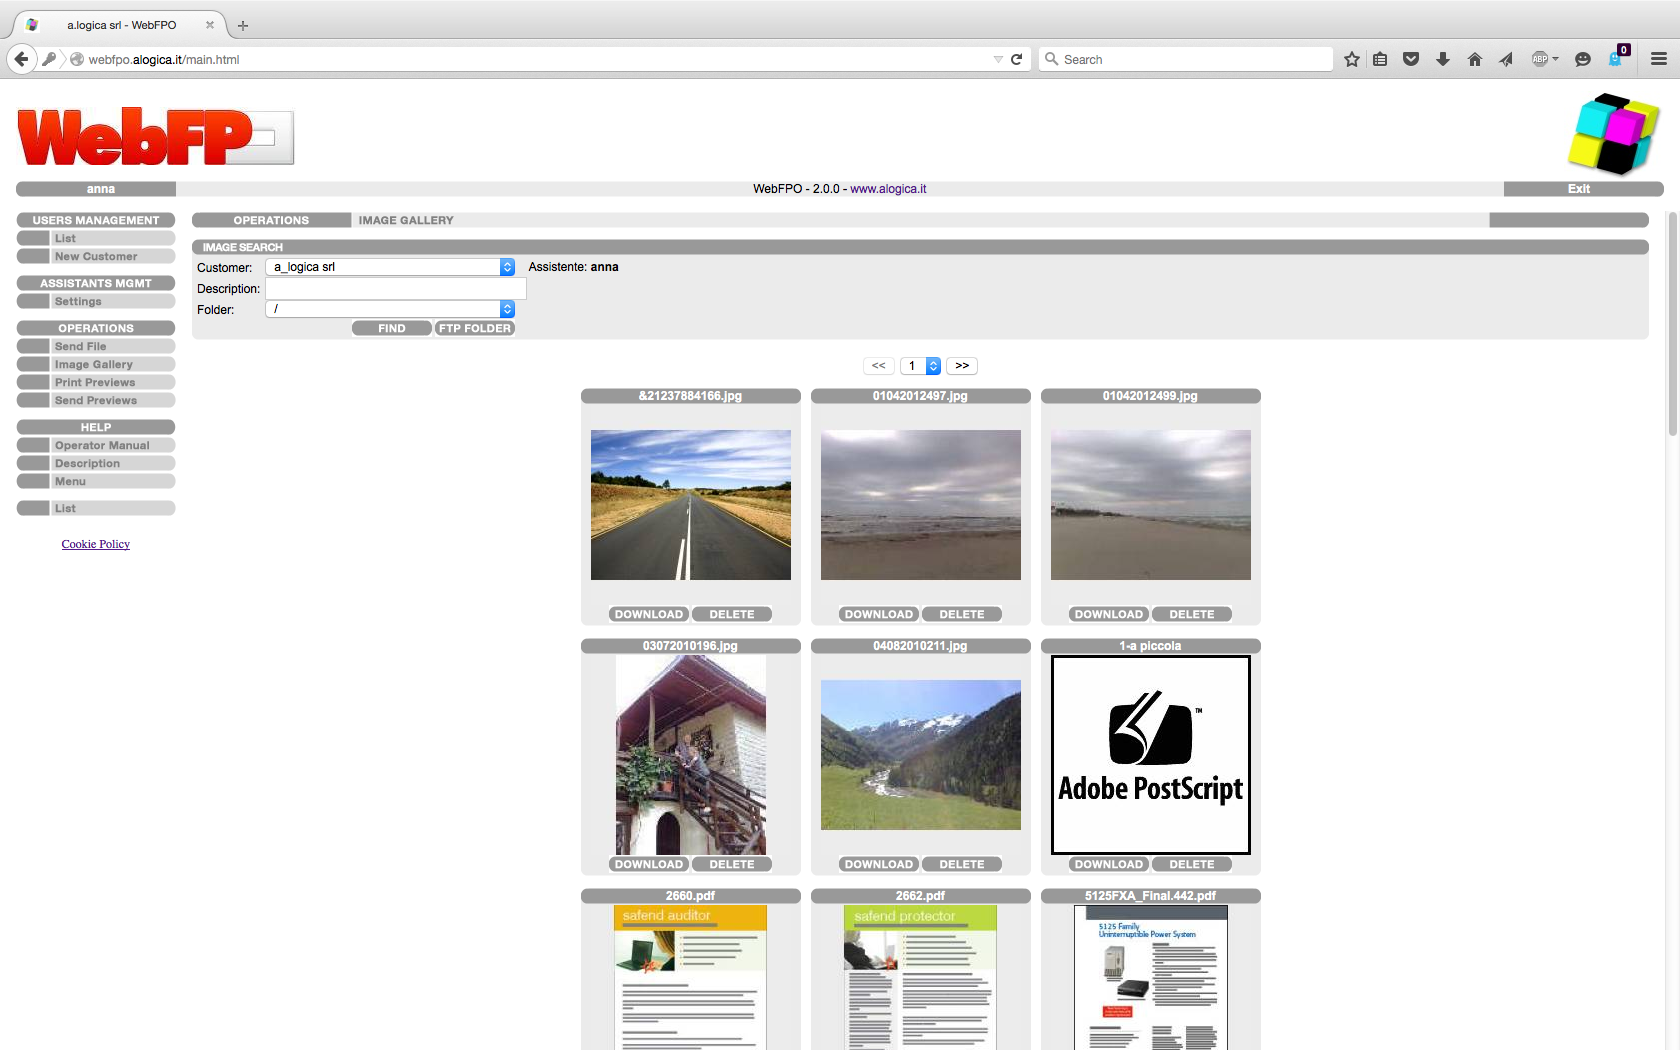Reload the page with the refresh icon
This screenshot has height=1050, width=1680.
click(1016, 59)
